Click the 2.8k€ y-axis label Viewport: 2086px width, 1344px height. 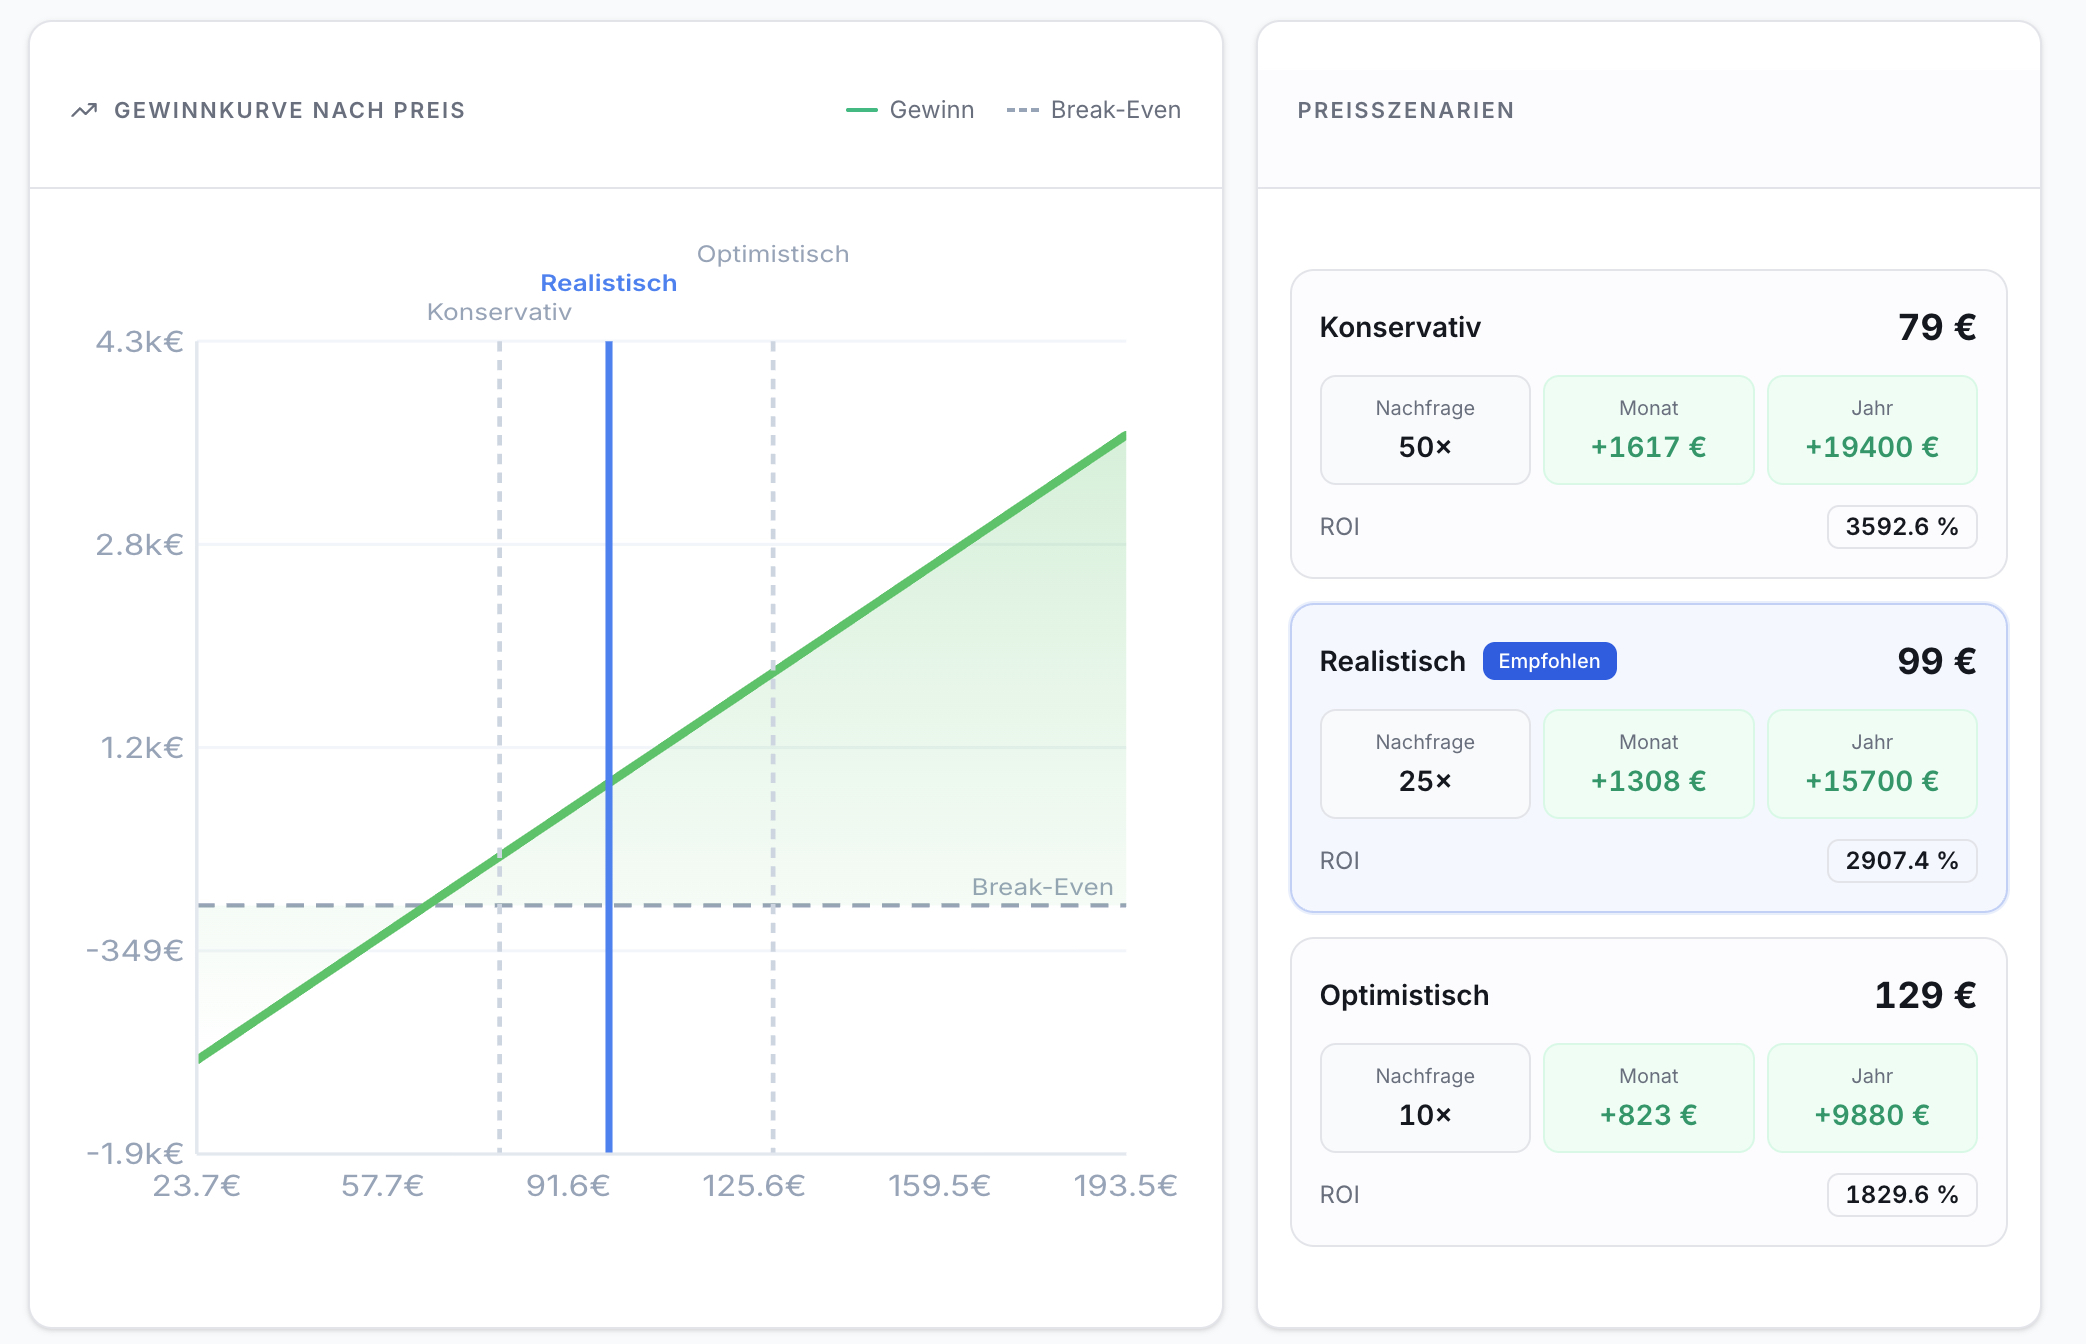(x=139, y=545)
